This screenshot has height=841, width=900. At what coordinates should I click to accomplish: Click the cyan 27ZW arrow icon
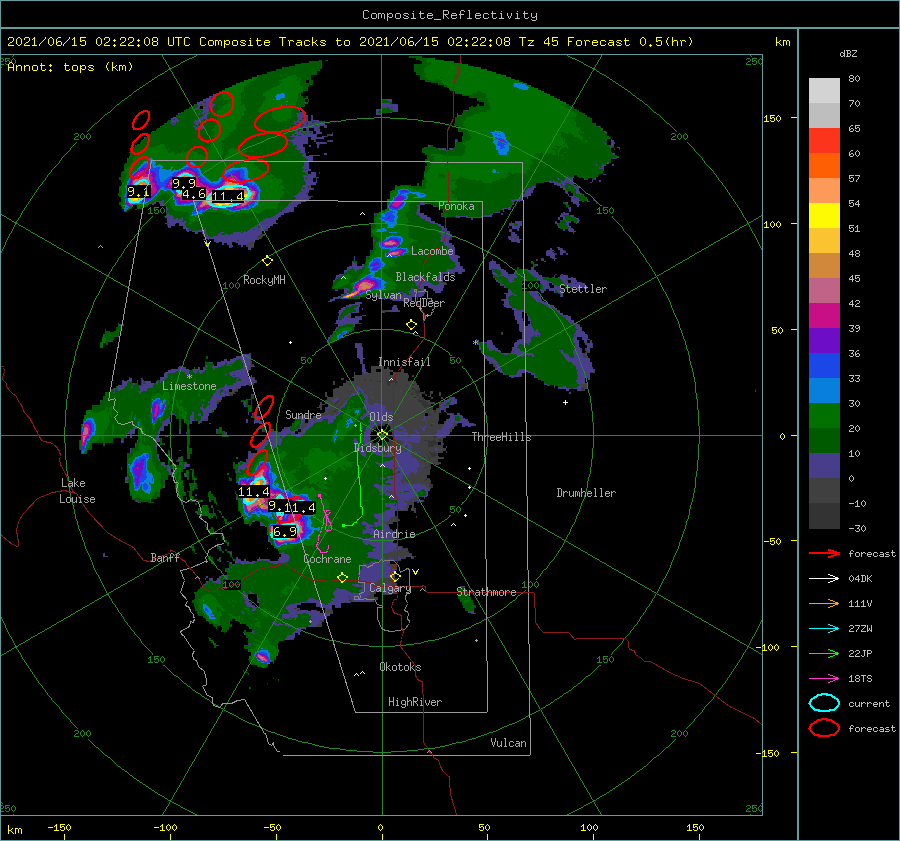(x=824, y=629)
